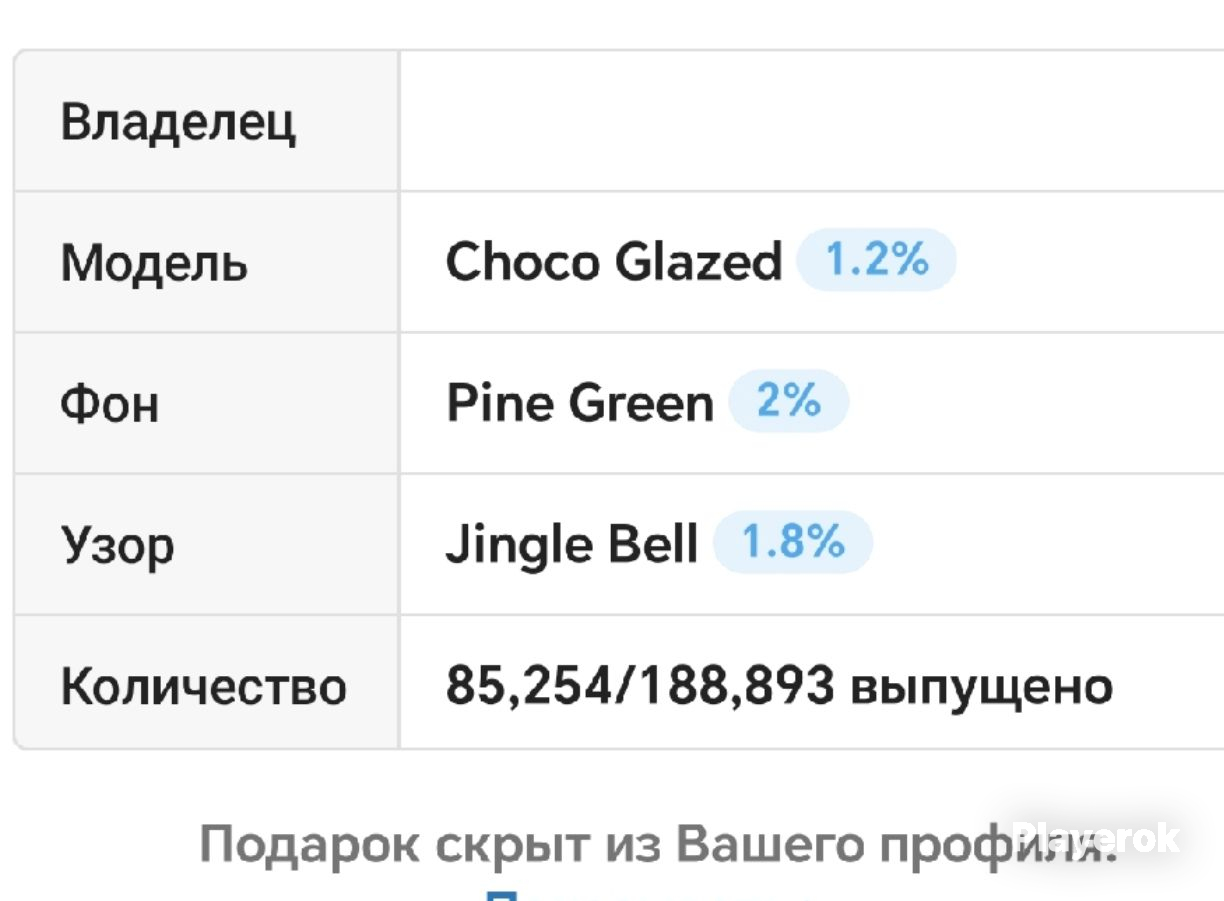Screen dimensions: 1224x901
Task: Click the 85,254 issued number
Action: (532, 687)
